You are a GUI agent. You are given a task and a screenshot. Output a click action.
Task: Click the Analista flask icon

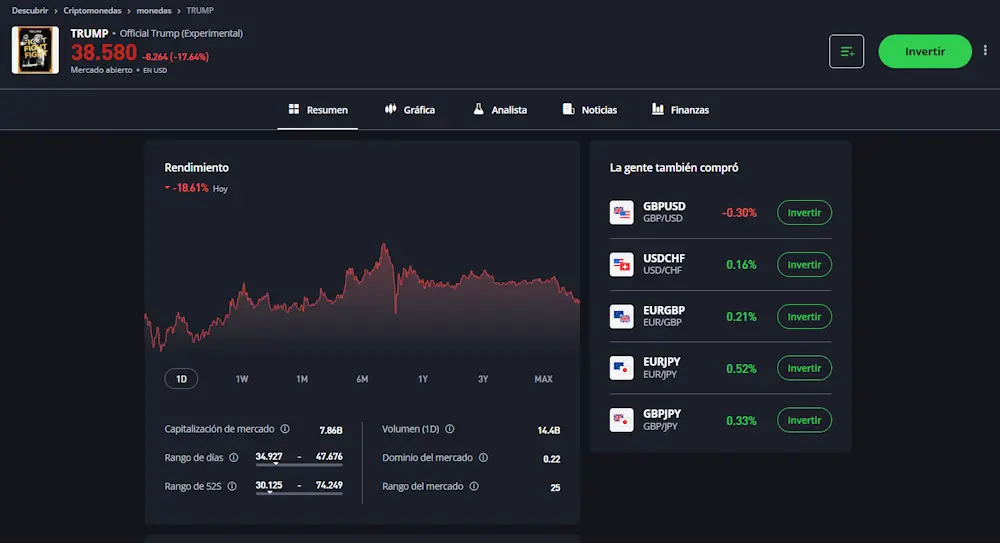(478, 109)
